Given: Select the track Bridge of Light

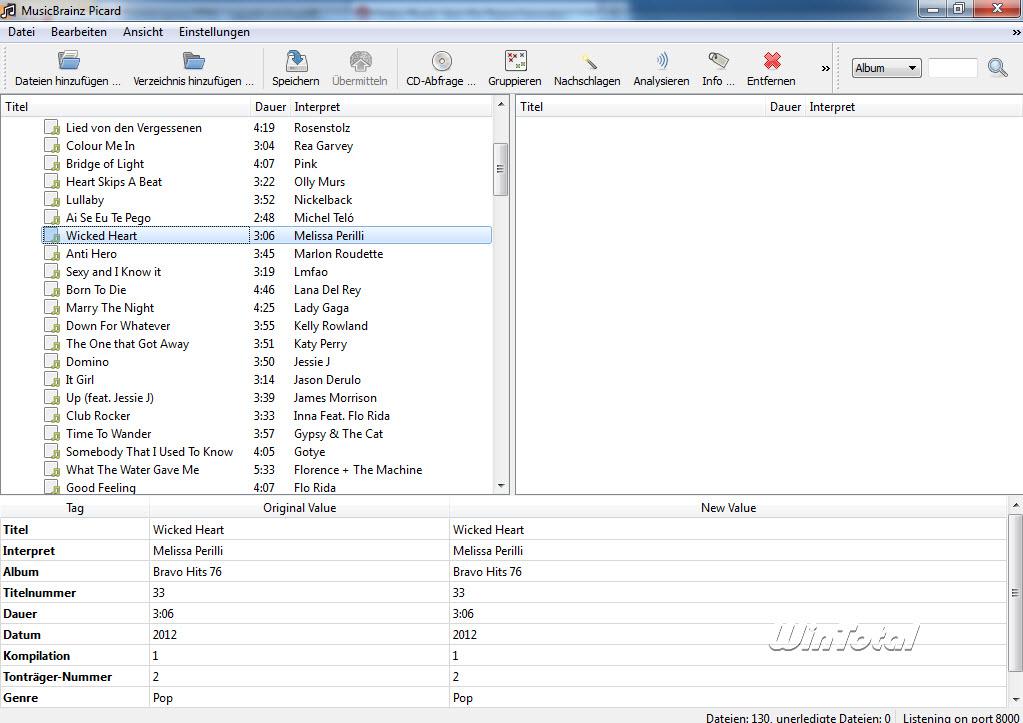Looking at the screenshot, I should click(104, 164).
